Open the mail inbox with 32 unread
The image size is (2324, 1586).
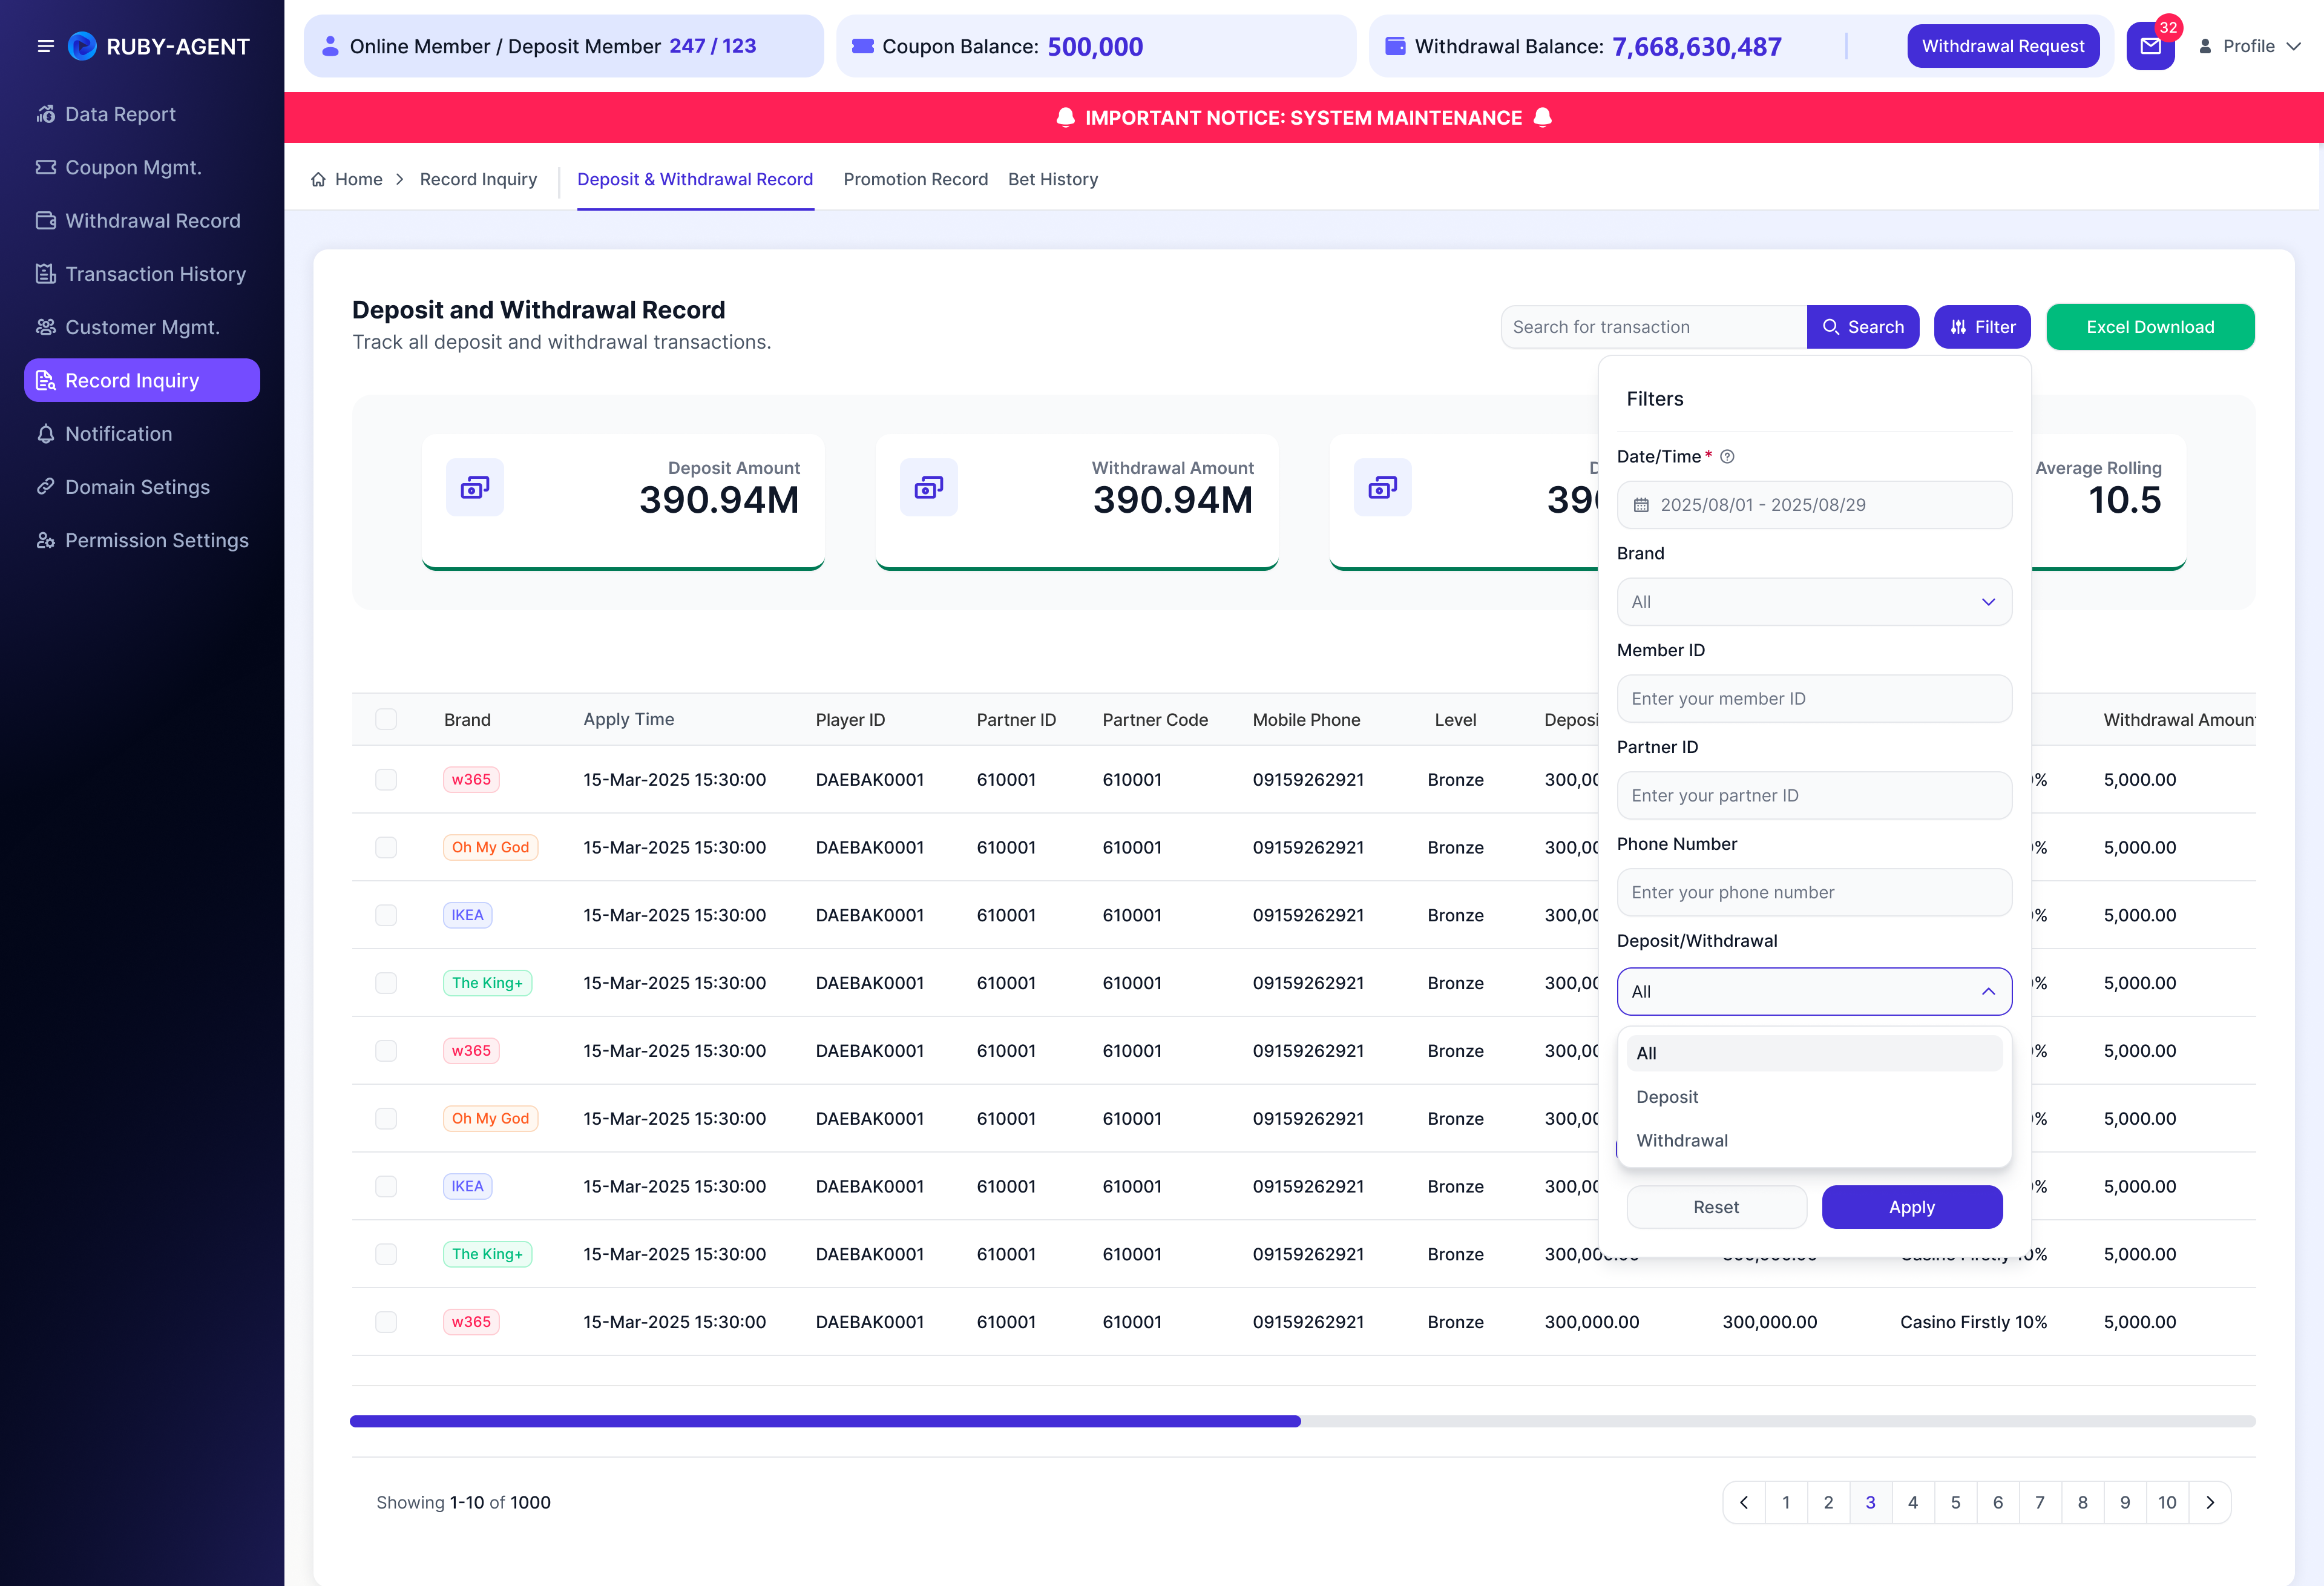[x=2150, y=46]
